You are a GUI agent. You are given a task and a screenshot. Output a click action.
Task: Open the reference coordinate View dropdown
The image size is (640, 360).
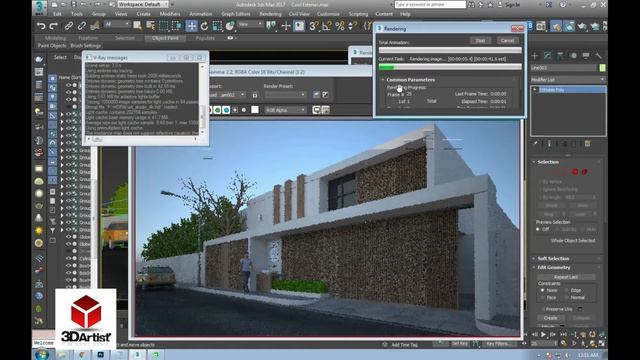tap(250, 24)
